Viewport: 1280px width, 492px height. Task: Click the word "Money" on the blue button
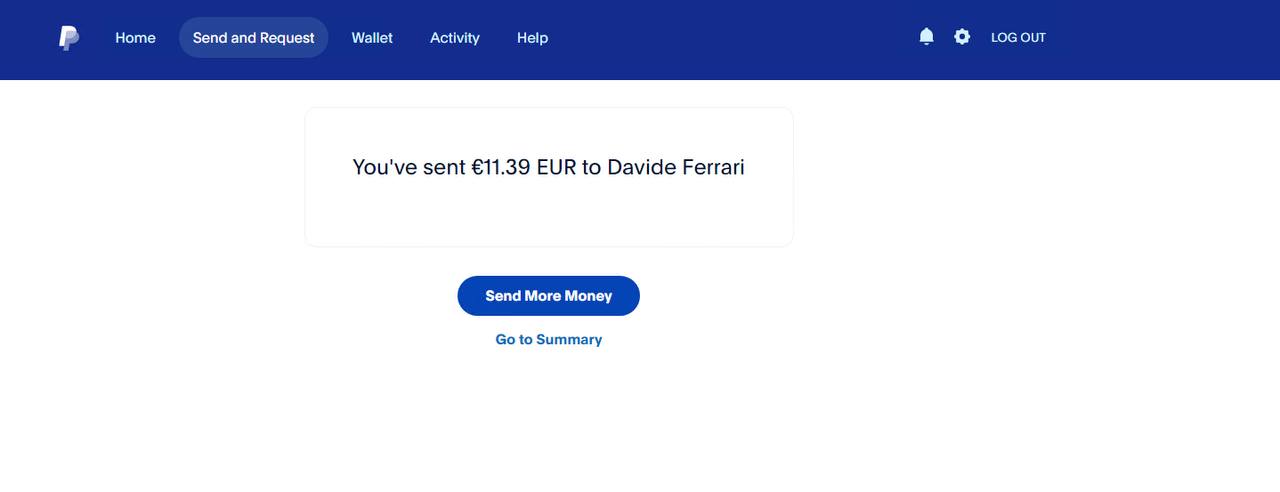(588, 296)
